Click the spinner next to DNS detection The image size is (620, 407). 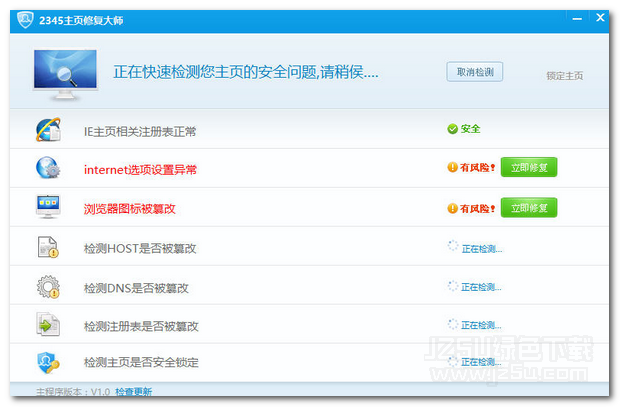pos(453,286)
